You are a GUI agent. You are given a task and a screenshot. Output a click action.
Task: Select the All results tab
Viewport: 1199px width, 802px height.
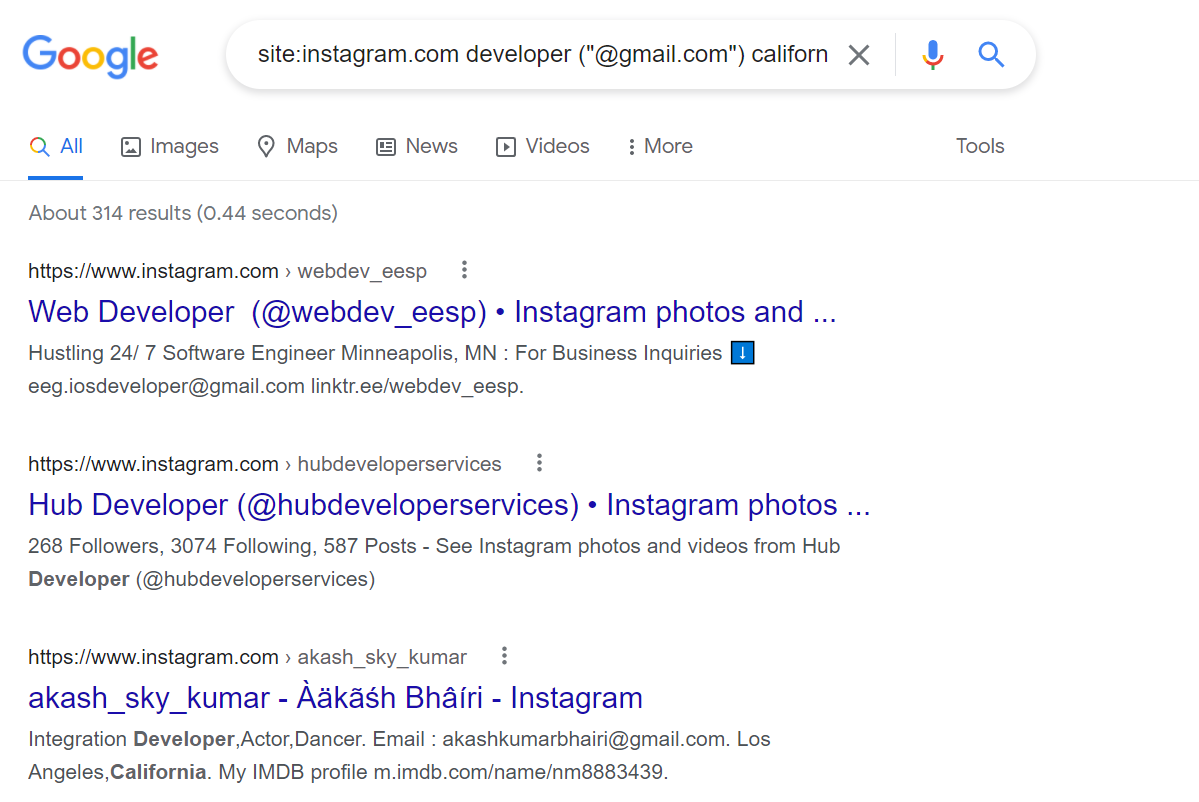(56, 146)
